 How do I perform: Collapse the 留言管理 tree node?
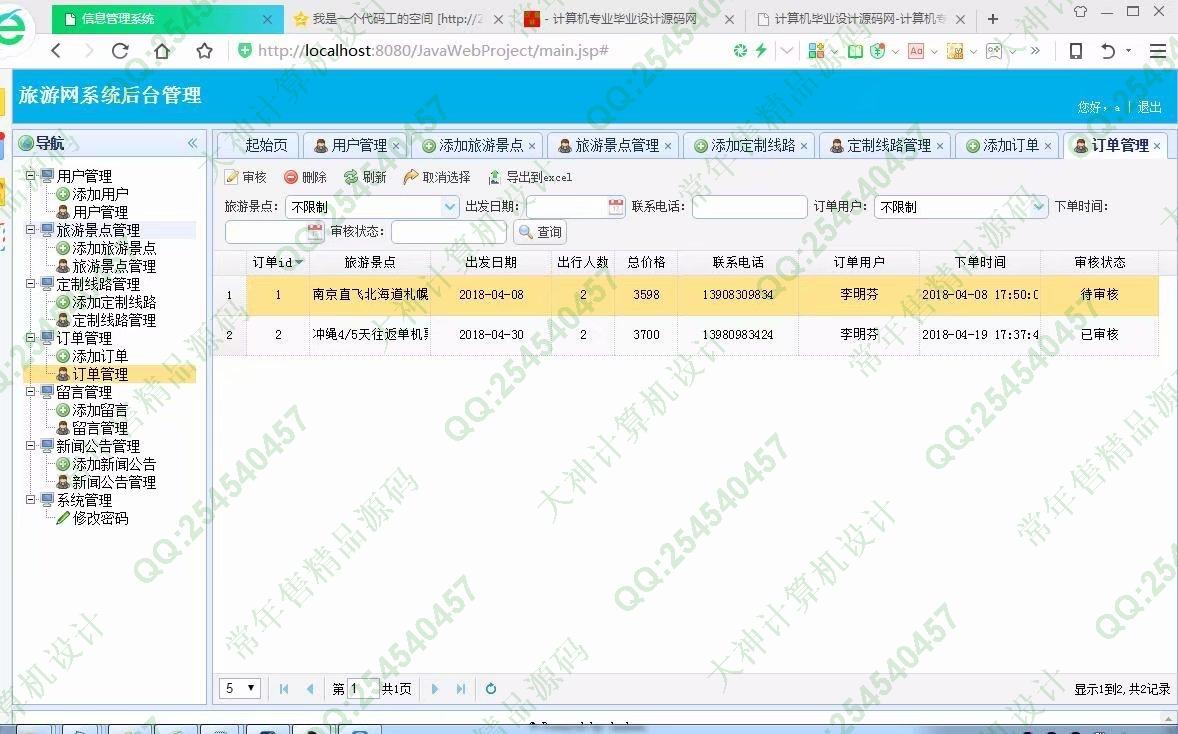pos(31,392)
